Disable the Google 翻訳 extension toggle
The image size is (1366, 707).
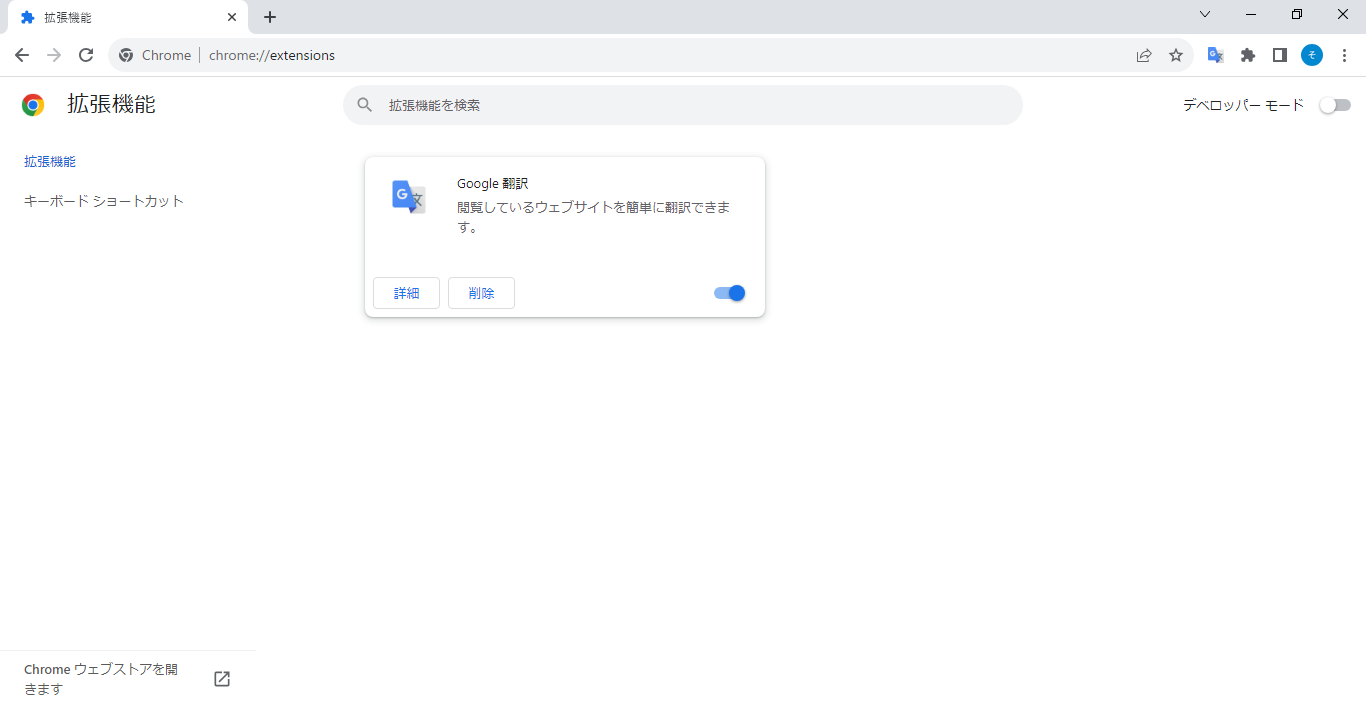(729, 292)
